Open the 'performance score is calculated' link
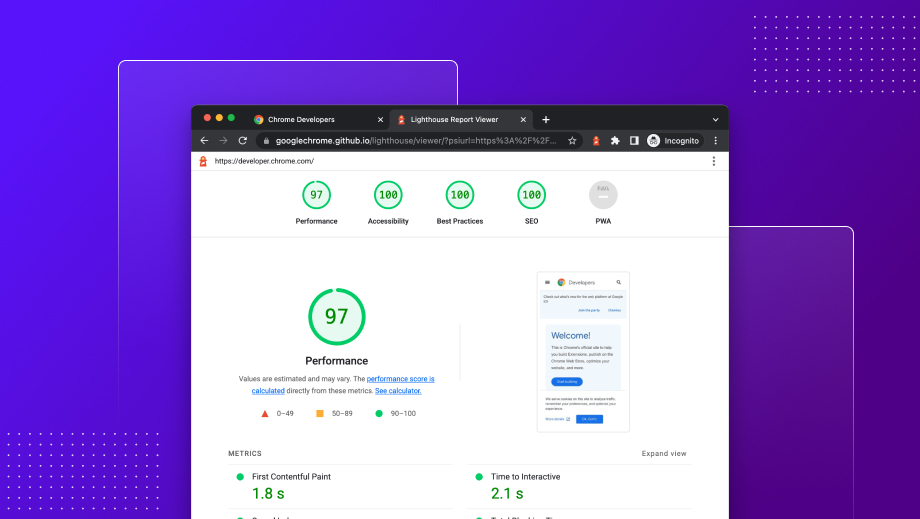 coord(400,379)
